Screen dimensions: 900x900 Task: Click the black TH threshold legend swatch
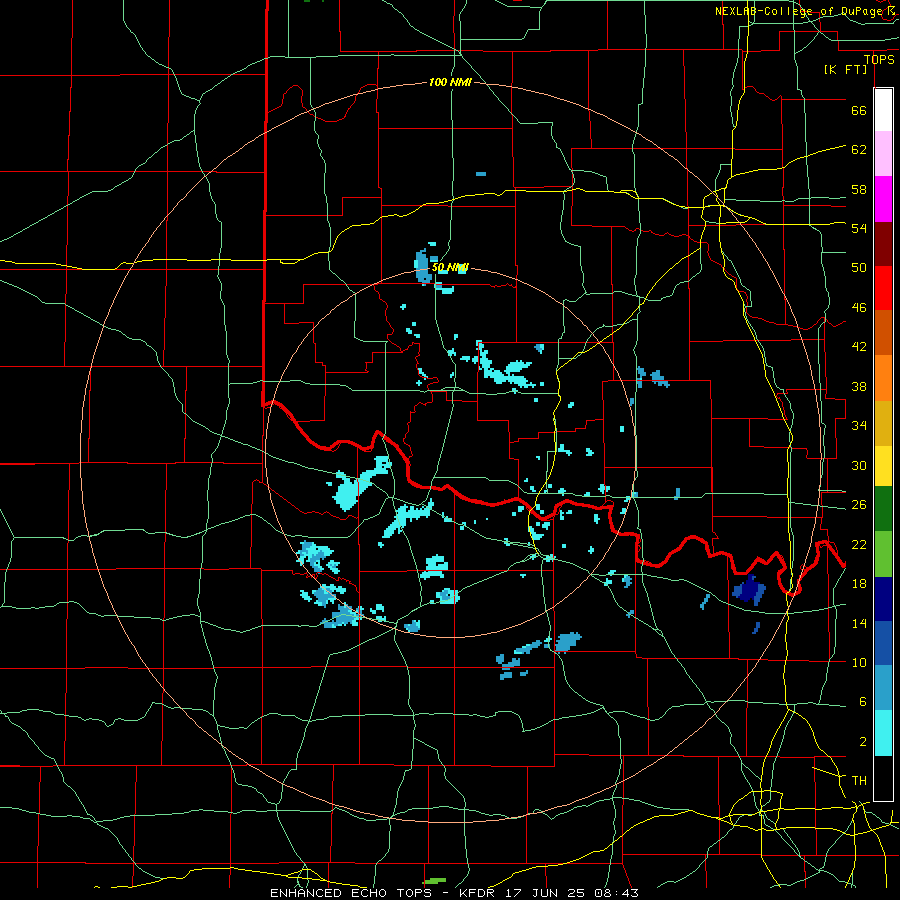[883, 778]
